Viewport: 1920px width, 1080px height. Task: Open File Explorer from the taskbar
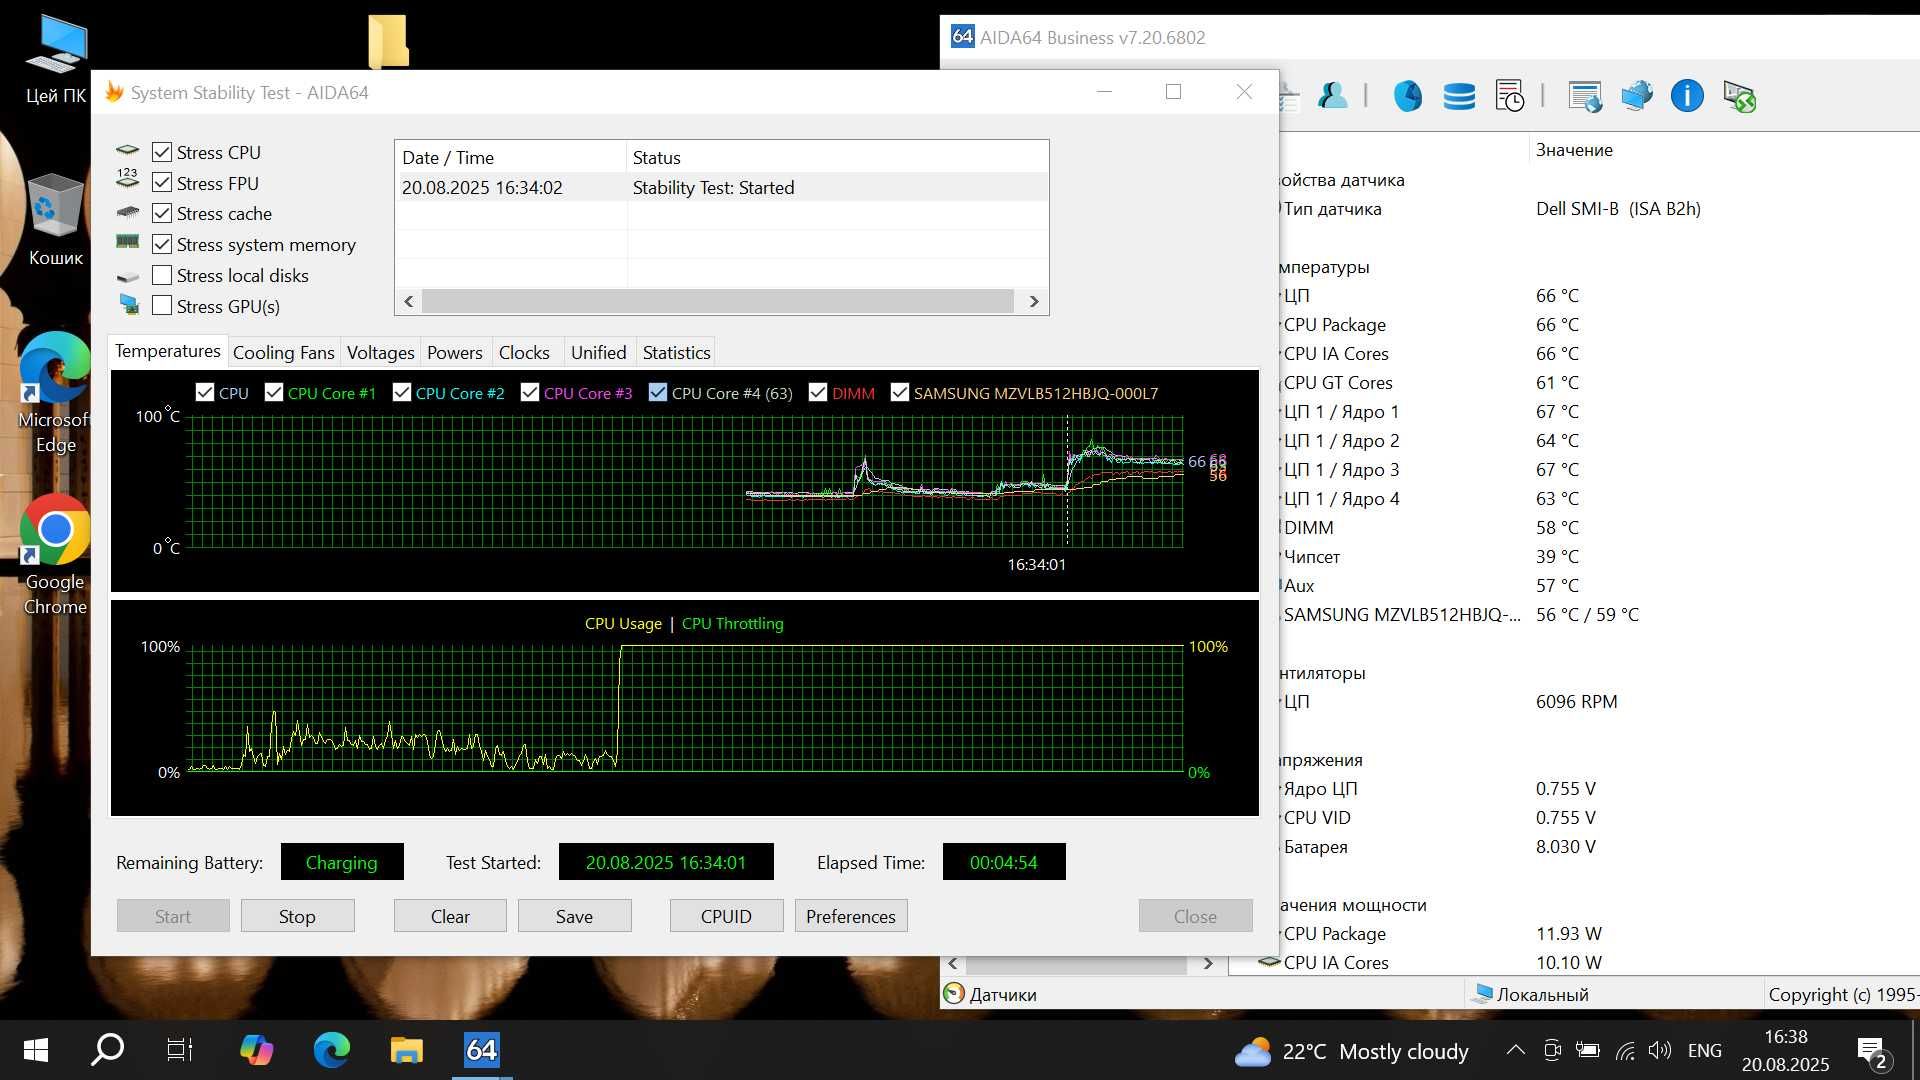pyautogui.click(x=406, y=1050)
